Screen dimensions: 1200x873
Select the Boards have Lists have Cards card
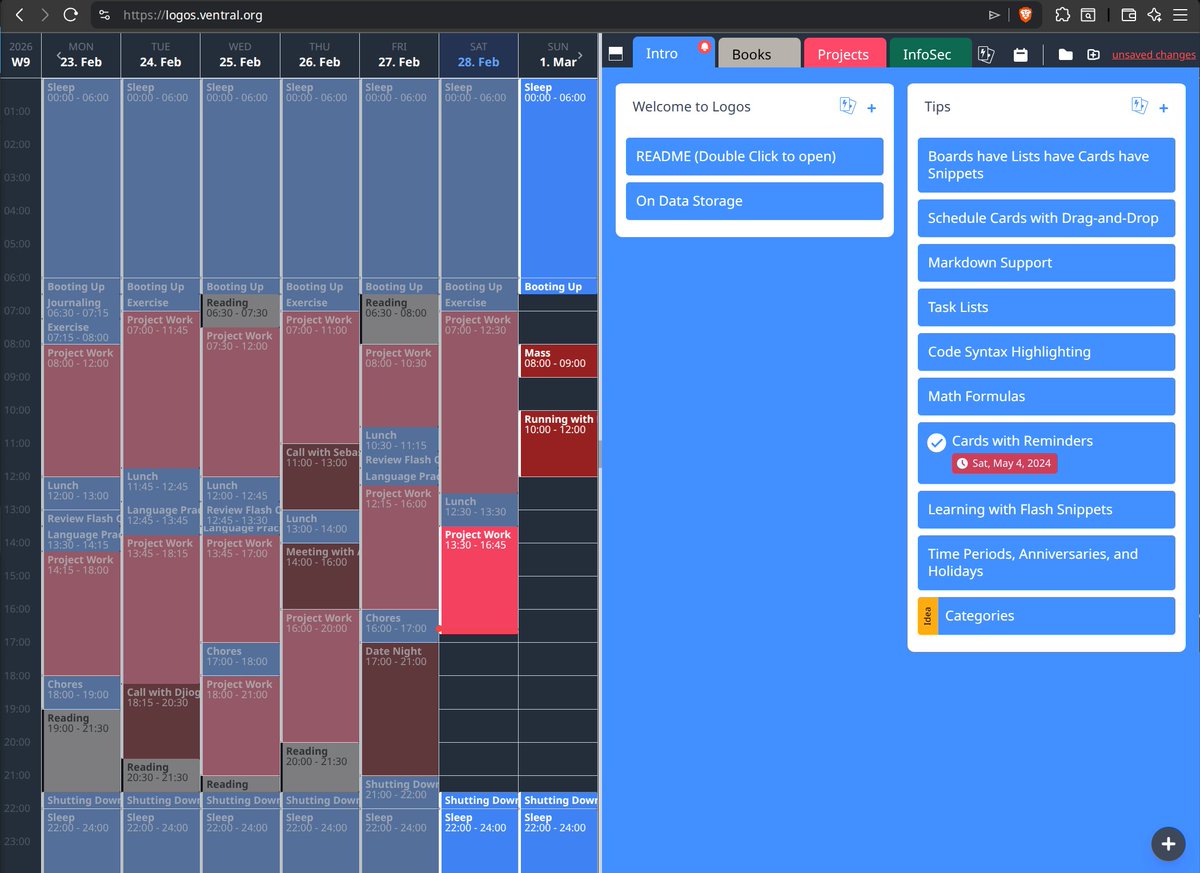coord(1046,165)
